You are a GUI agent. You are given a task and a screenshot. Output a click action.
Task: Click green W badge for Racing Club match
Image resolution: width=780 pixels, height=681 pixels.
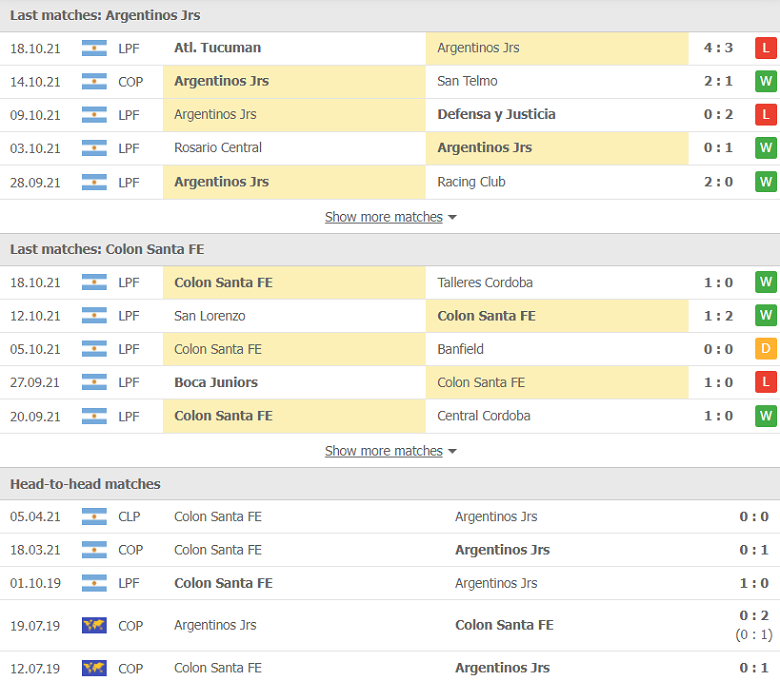[x=766, y=182]
